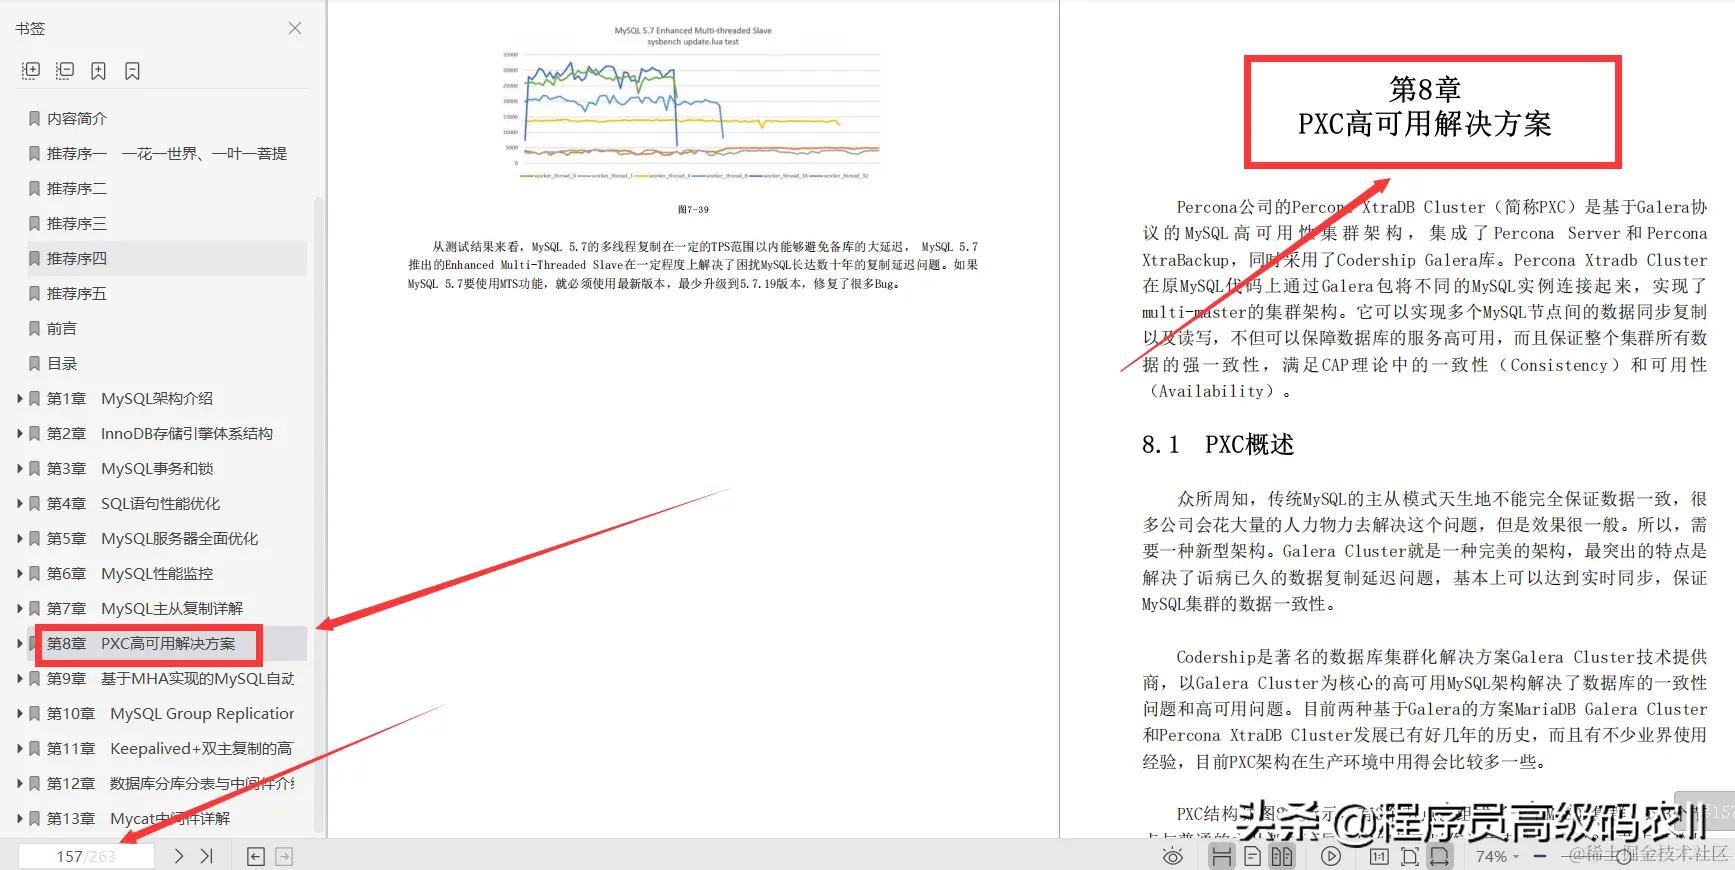The width and height of the screenshot is (1735, 870).
Task: Expand 第9章 基于MHA实现的MySQL
Action: [20, 678]
